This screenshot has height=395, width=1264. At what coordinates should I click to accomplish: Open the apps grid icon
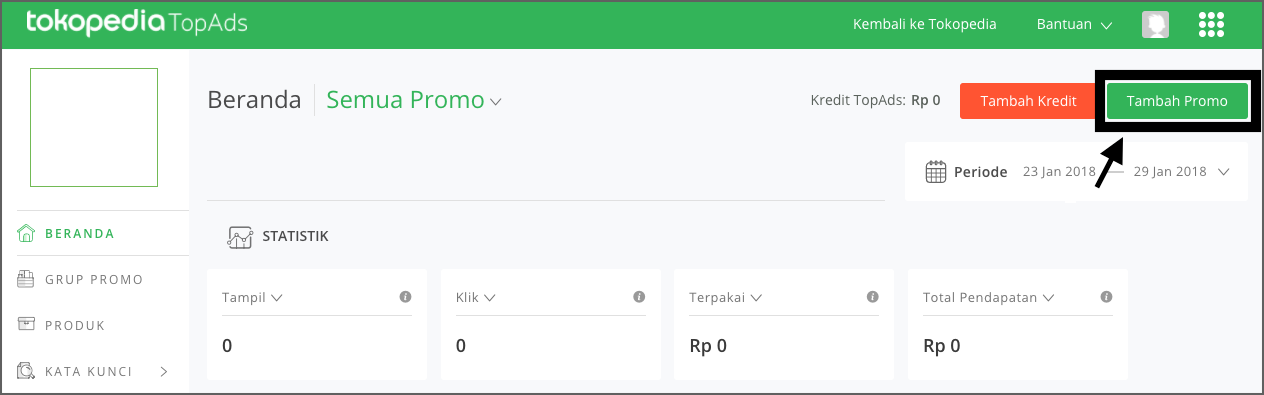click(x=1211, y=25)
